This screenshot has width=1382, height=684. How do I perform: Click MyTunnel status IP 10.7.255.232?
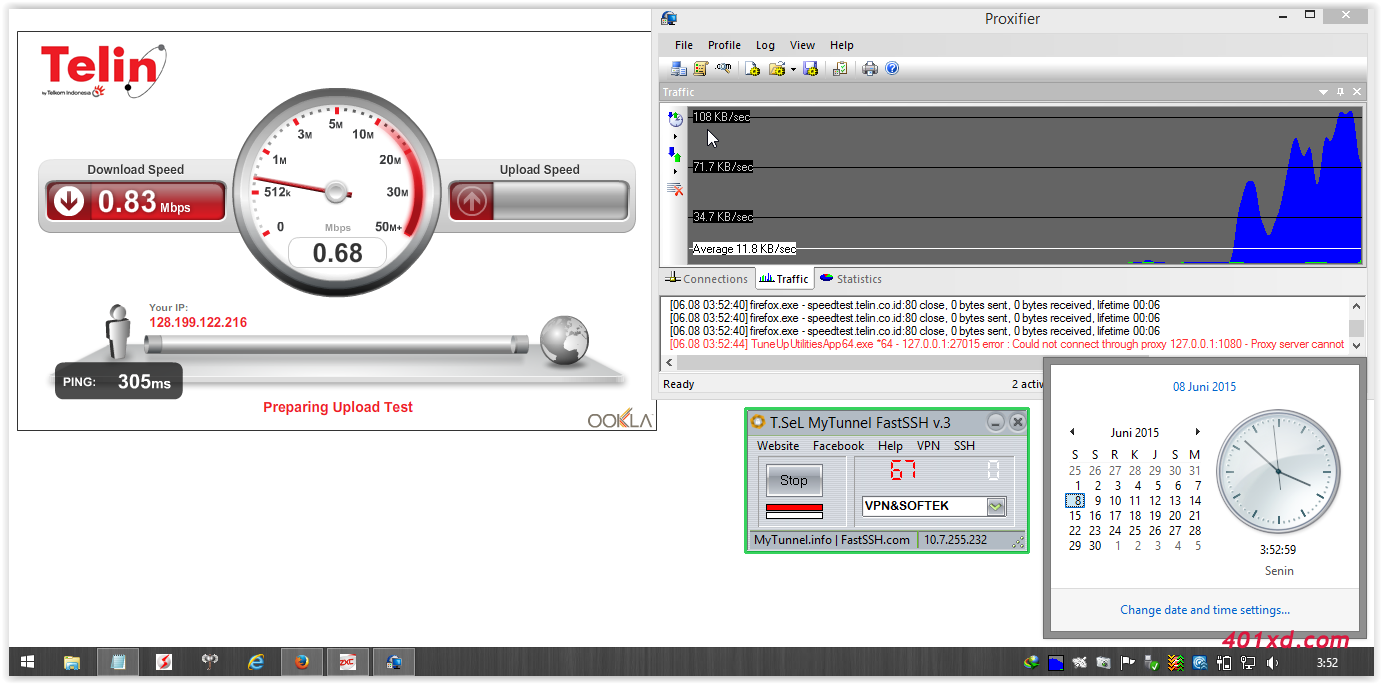955,540
